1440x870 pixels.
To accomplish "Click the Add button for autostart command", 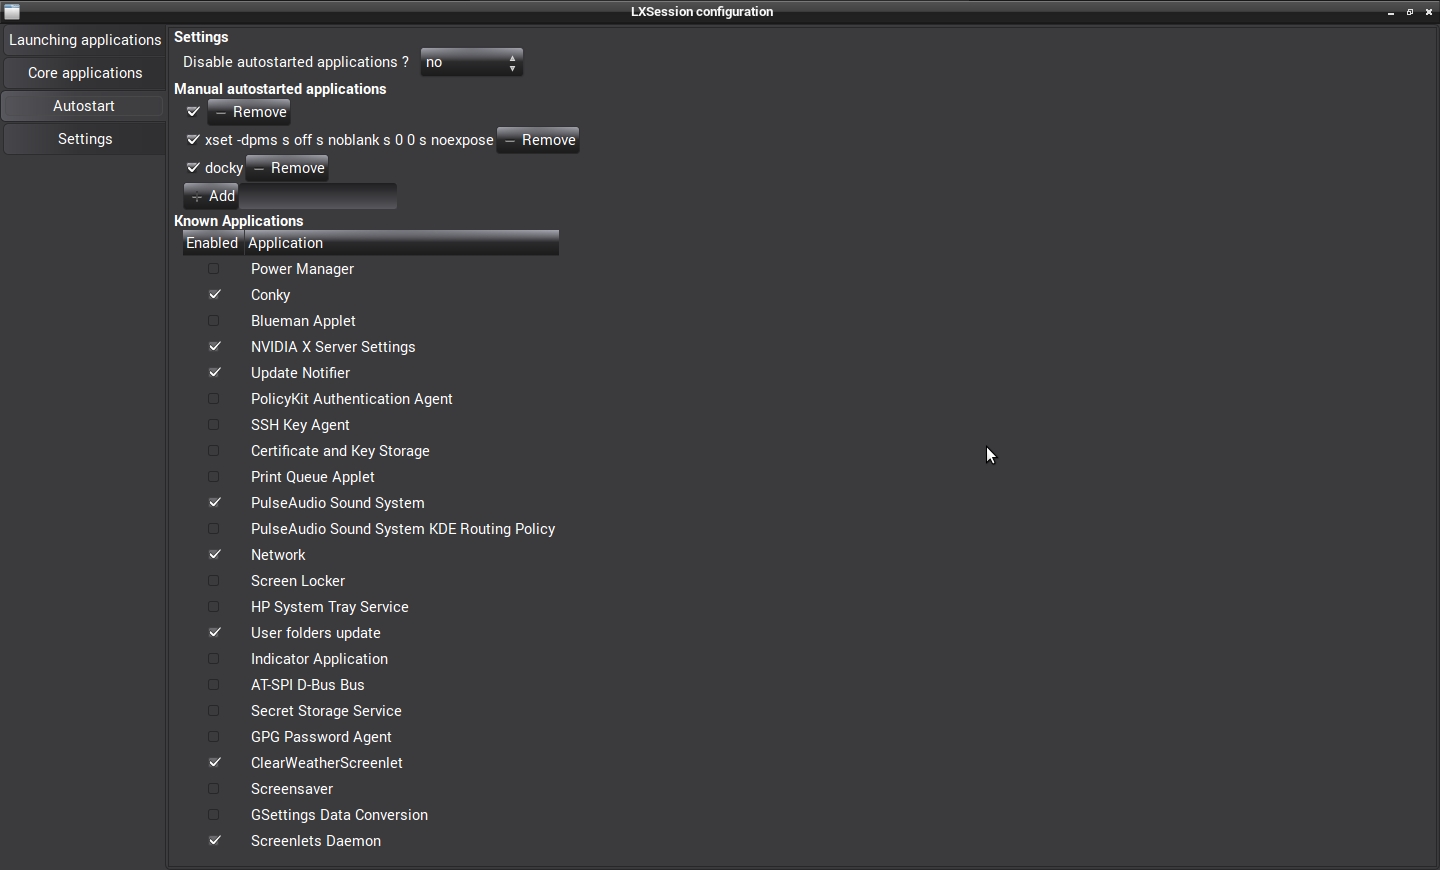I will pyautogui.click(x=212, y=196).
